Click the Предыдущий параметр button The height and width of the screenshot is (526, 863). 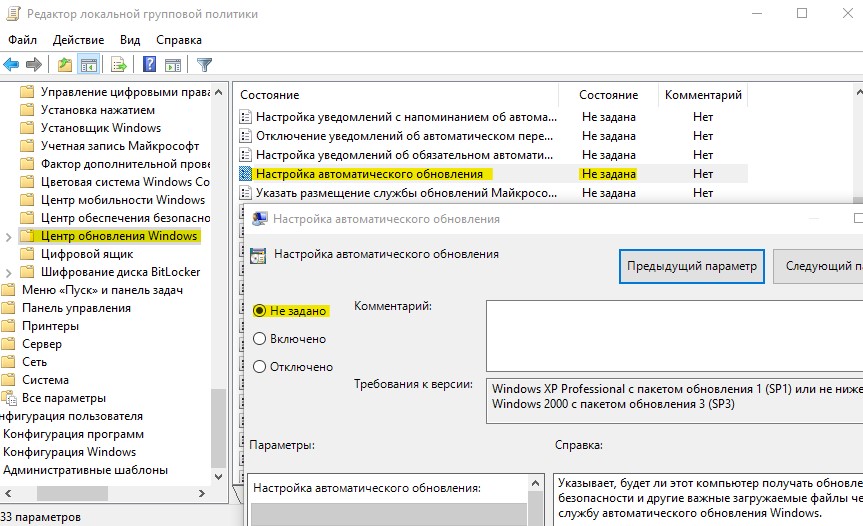(x=692, y=266)
